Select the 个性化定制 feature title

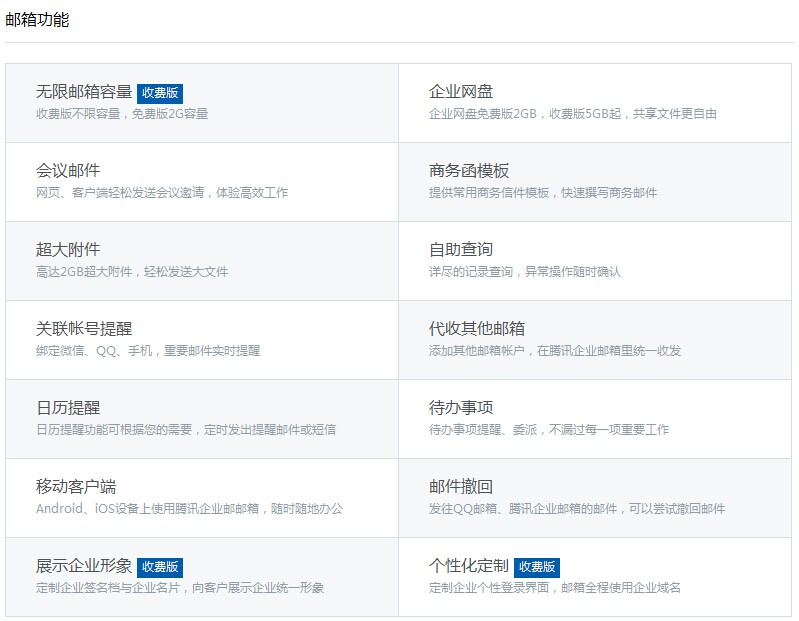(469, 566)
